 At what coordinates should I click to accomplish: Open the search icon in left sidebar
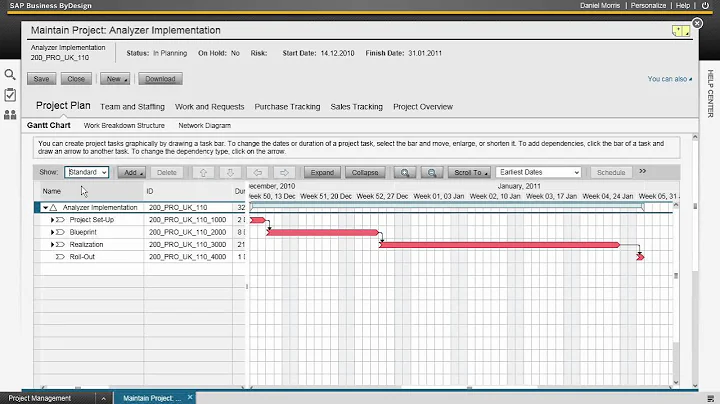(10, 74)
